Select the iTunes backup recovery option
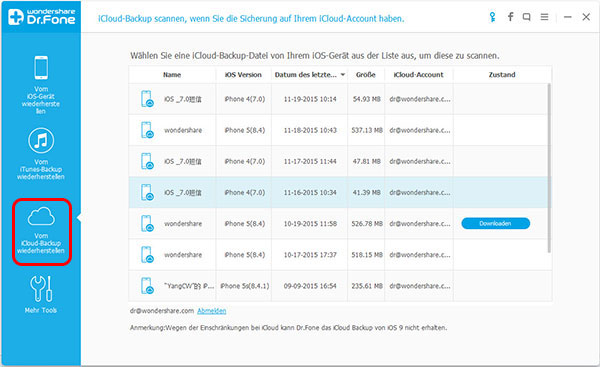The image size is (600, 367). 41,154
